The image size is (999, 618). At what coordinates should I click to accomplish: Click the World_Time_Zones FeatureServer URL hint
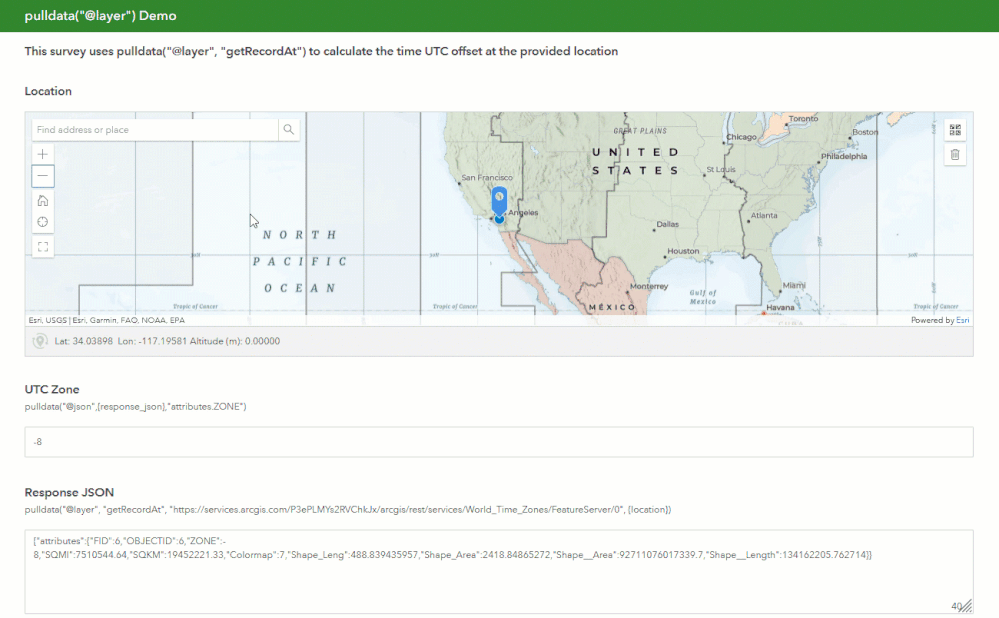pyautogui.click(x=347, y=510)
